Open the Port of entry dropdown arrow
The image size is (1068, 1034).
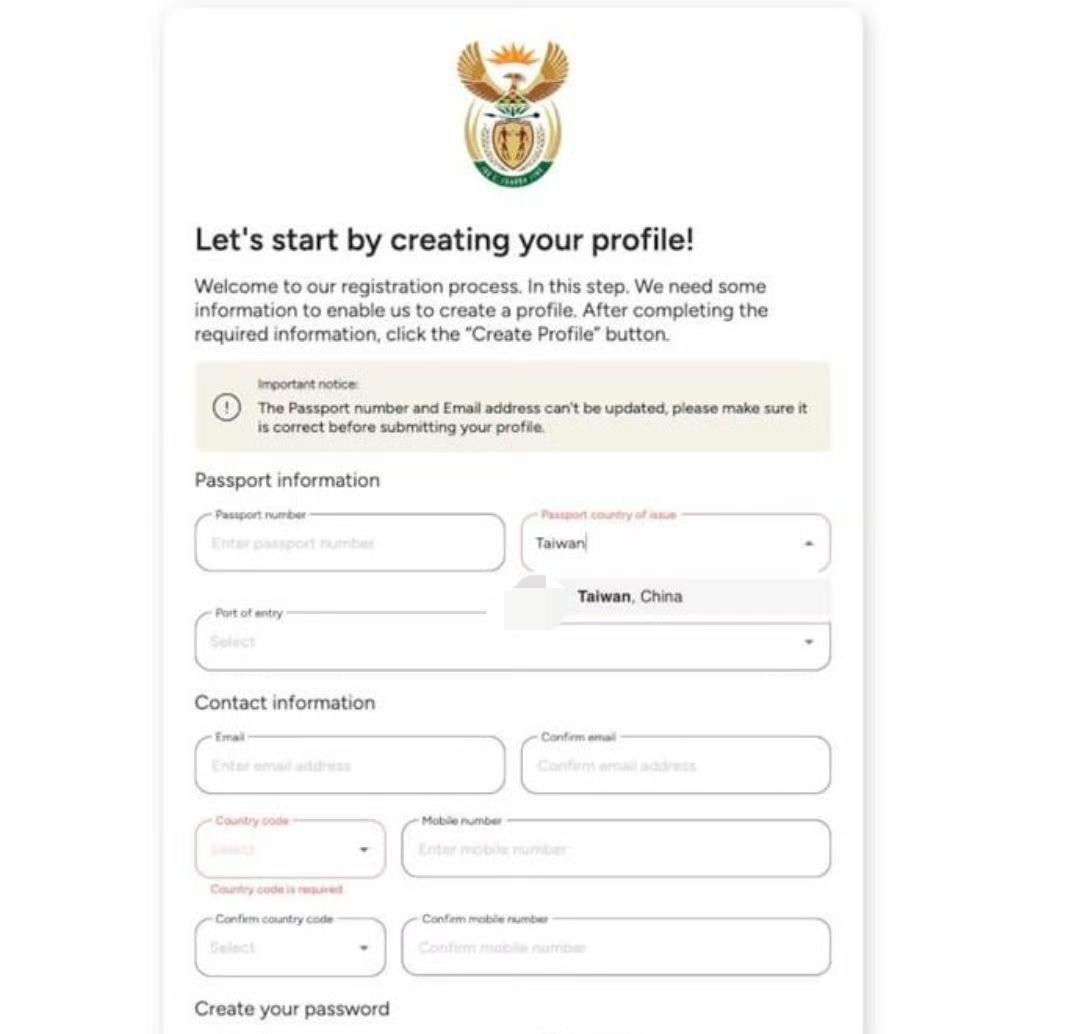(808, 642)
